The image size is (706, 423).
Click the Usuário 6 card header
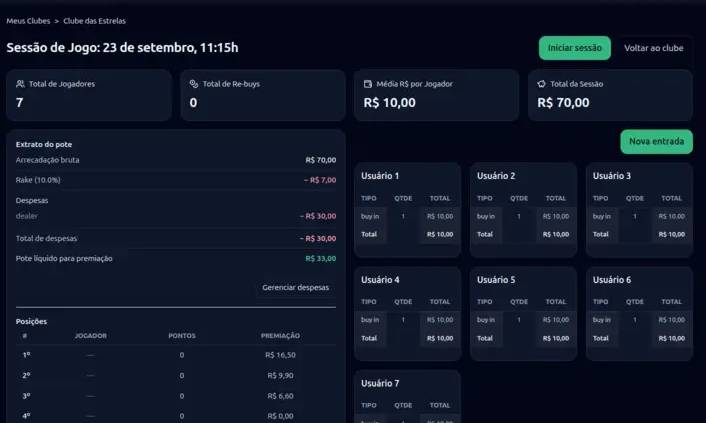(x=612, y=280)
